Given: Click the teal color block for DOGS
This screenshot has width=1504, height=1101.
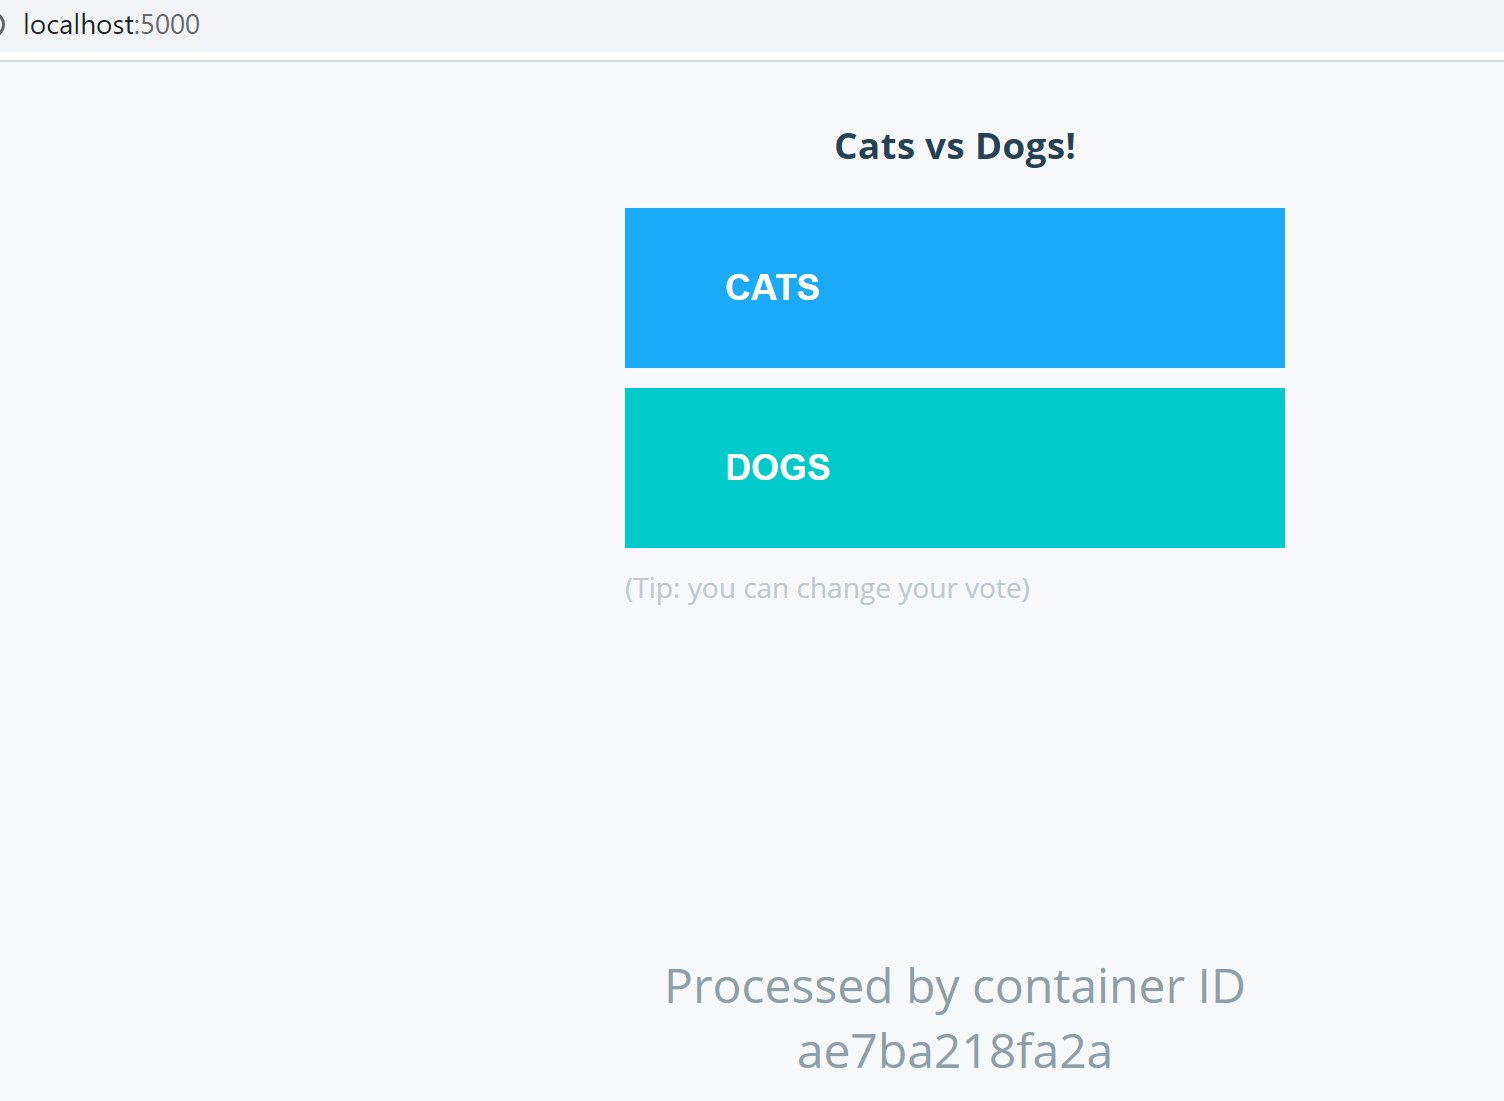Looking at the screenshot, I should pos(1100,468).
